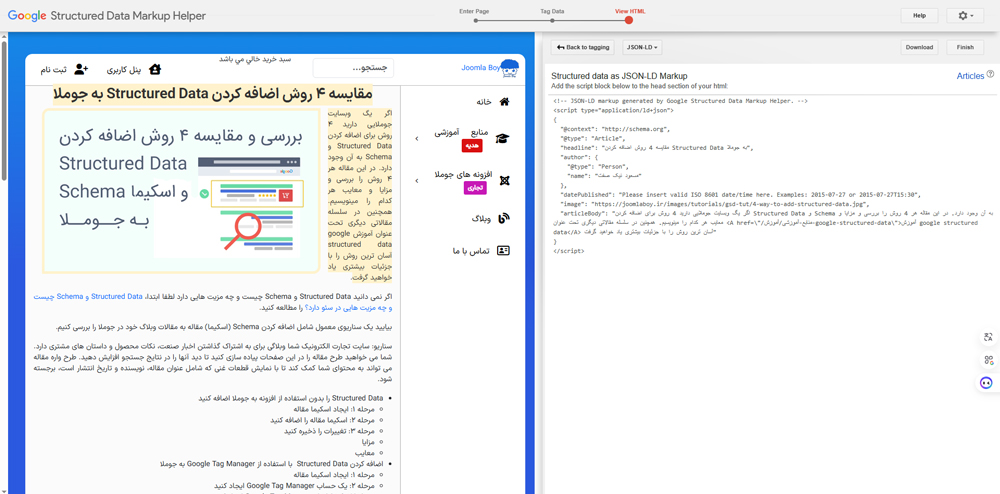
Task: Open the خانه menu item
Action: (x=482, y=102)
